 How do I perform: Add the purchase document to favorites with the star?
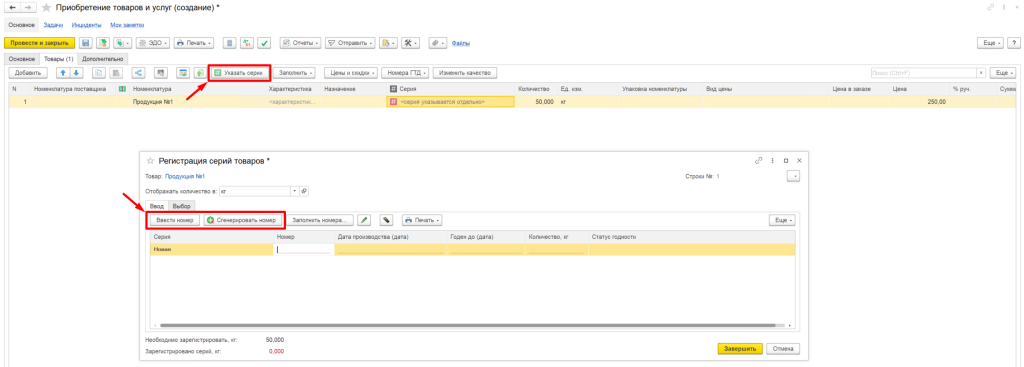(46, 7)
